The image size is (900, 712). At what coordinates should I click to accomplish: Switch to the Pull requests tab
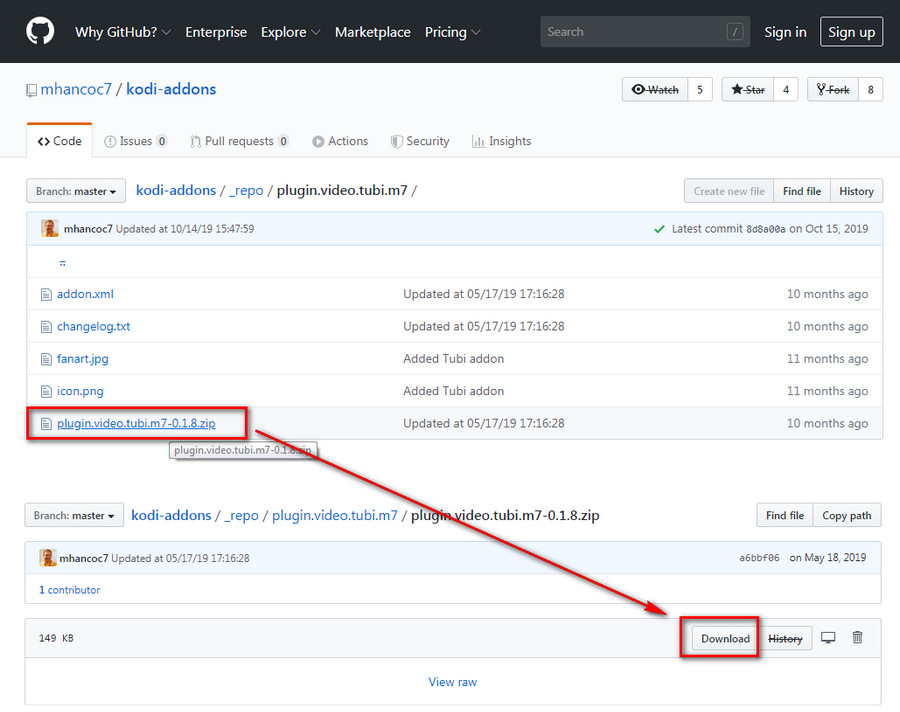(x=239, y=141)
